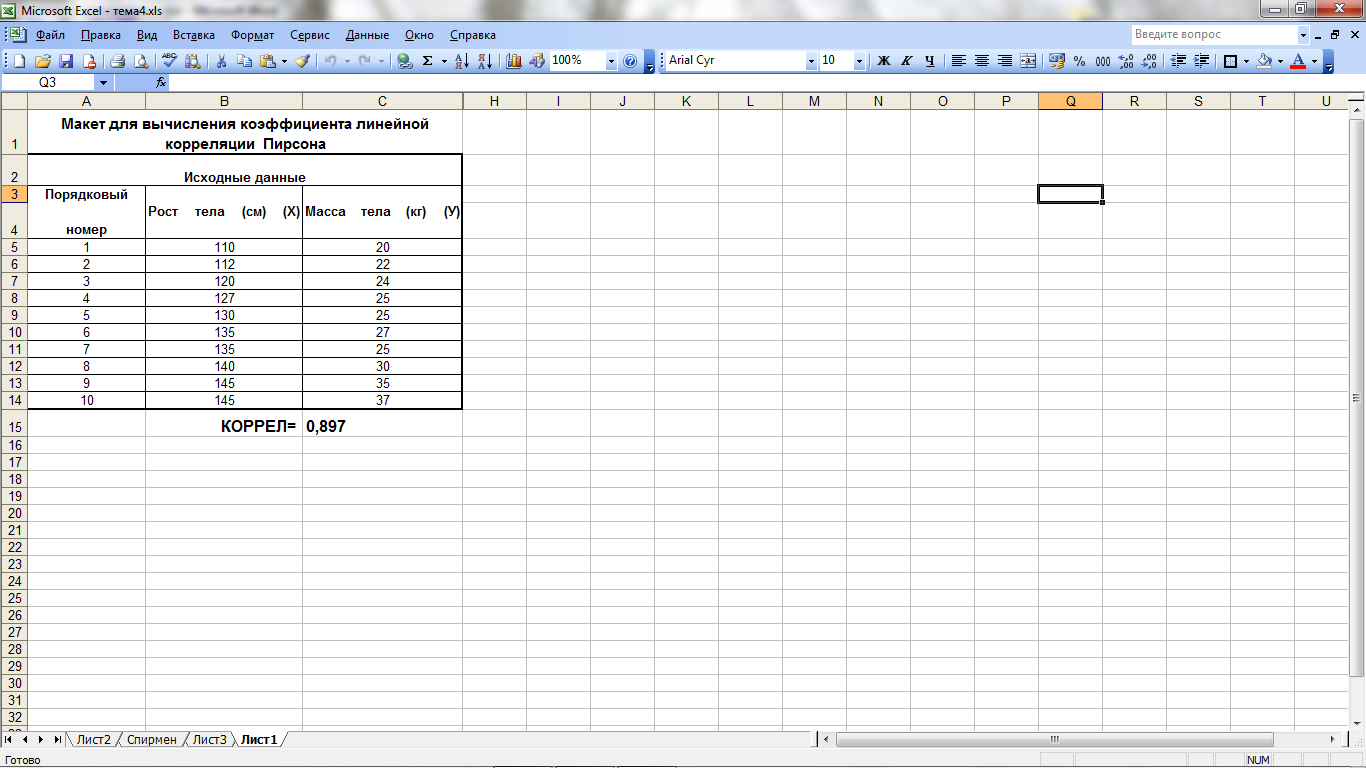Run the spelling check
The width and height of the screenshot is (1366, 768).
click(x=169, y=61)
